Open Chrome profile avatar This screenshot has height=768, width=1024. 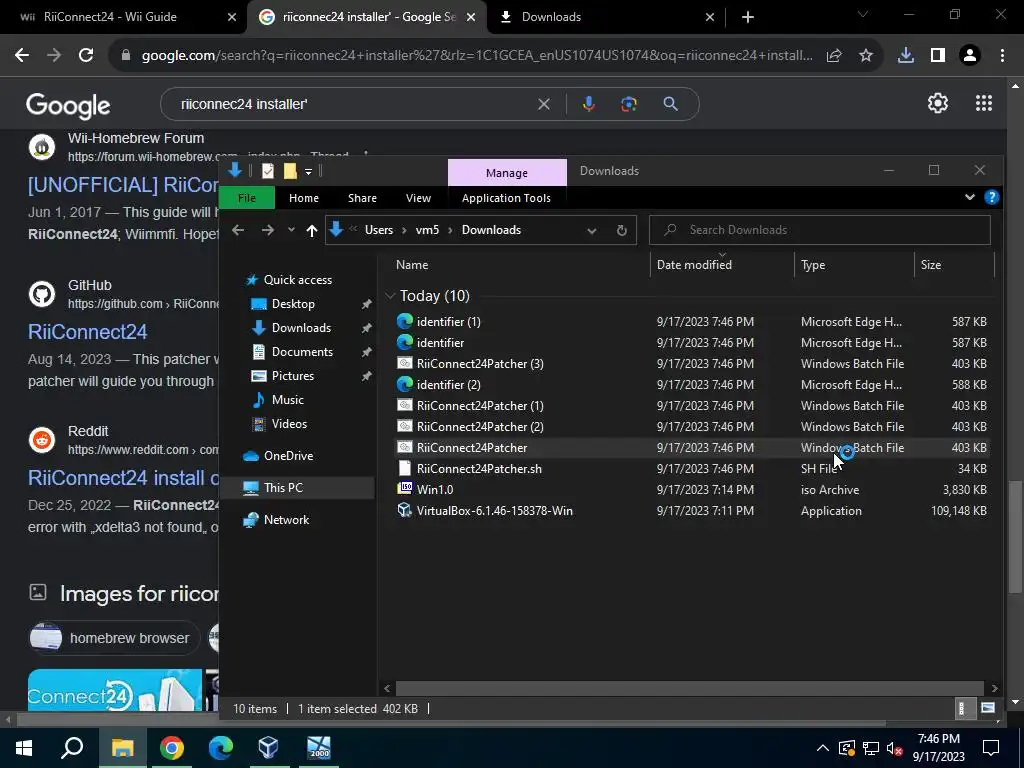(969, 56)
